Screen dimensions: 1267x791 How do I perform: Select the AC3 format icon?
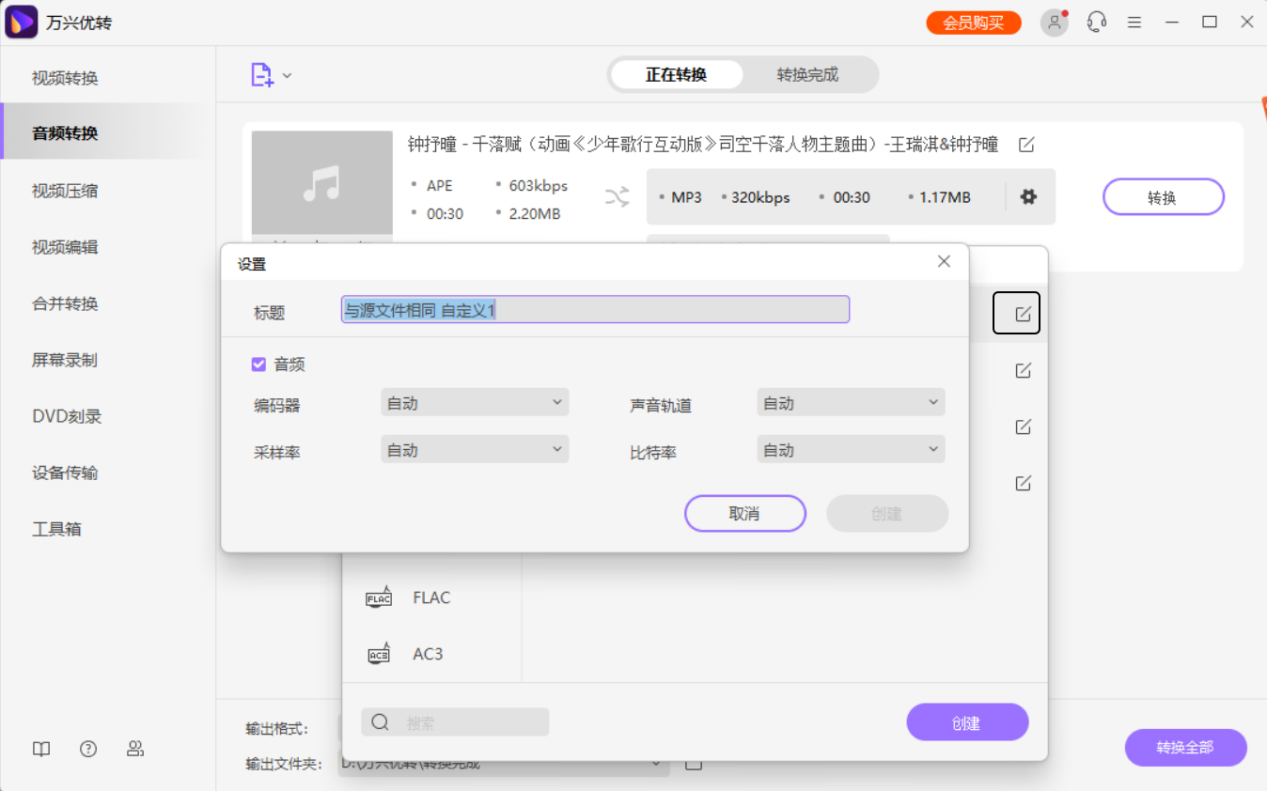tap(380, 653)
